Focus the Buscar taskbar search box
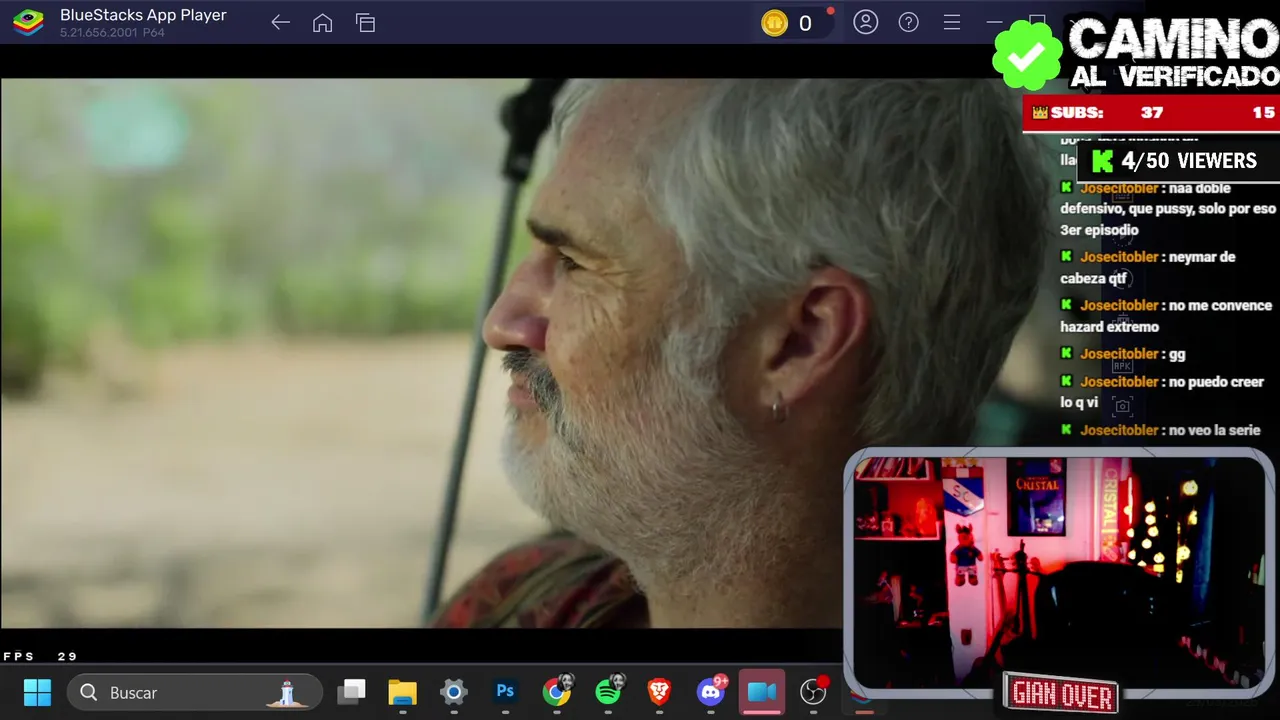Image resolution: width=1280 pixels, height=720 pixels. [195, 692]
